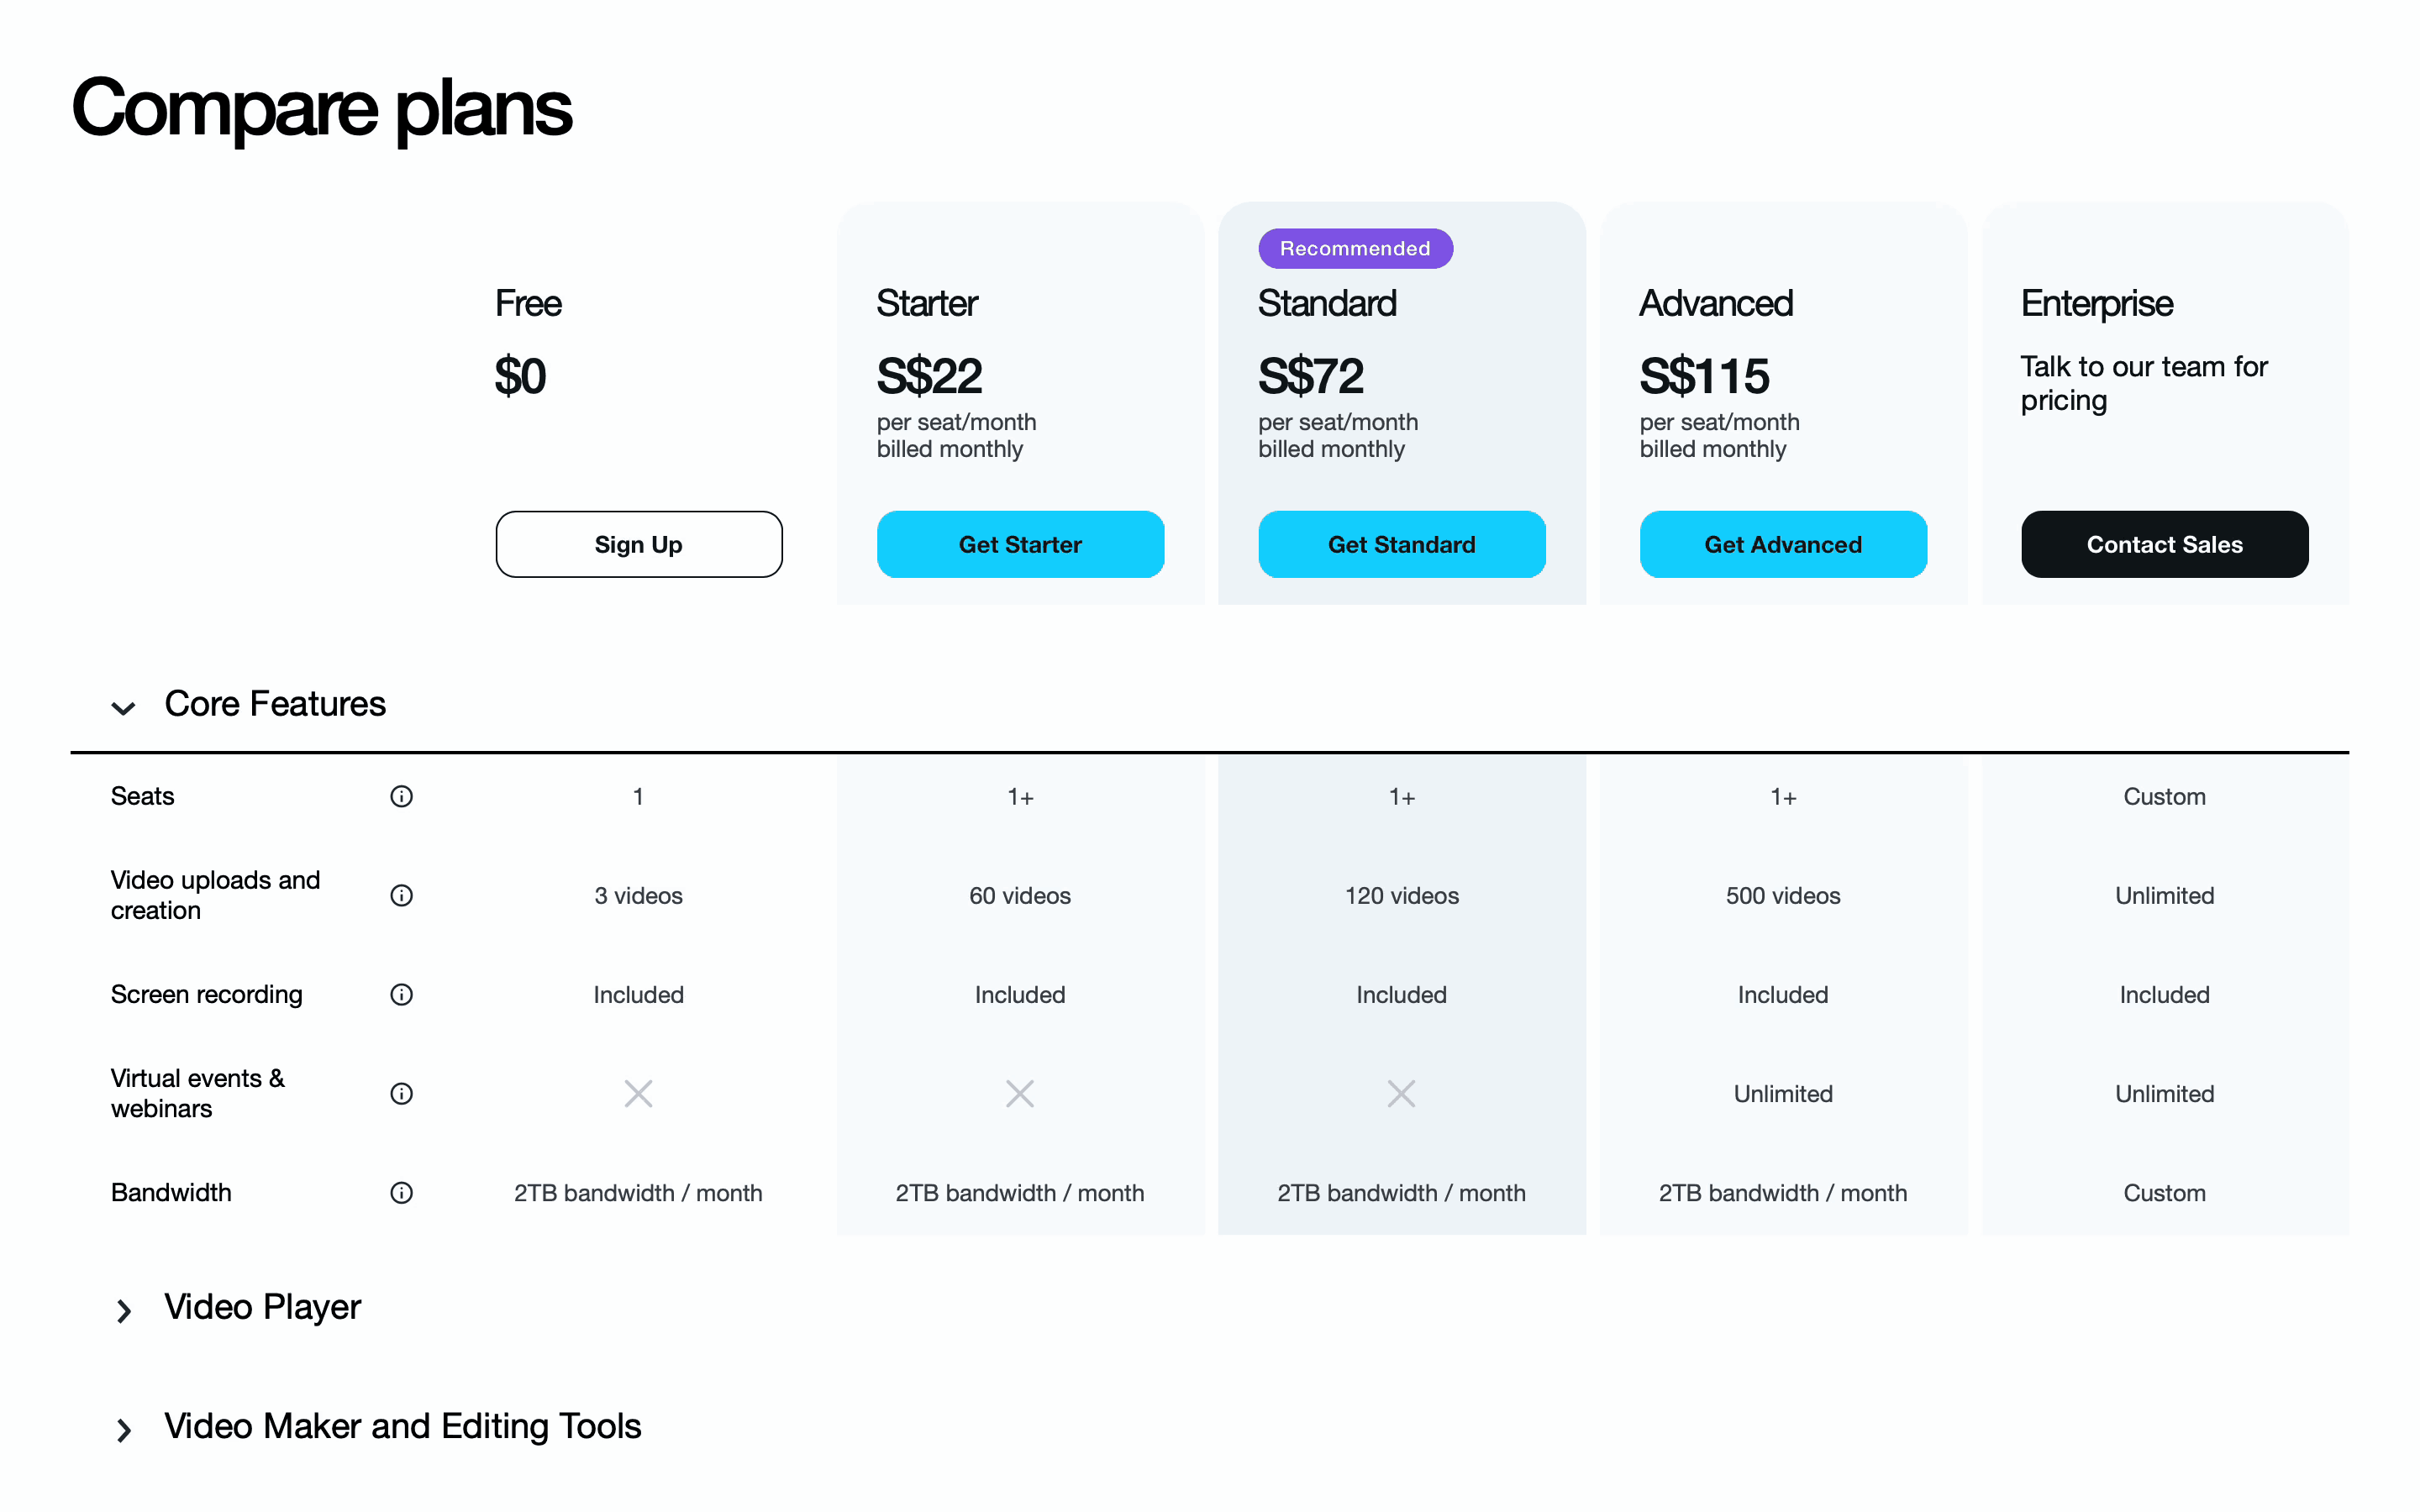Click Get Standard
Screen dimensions: 2420x1512
click(1401, 544)
